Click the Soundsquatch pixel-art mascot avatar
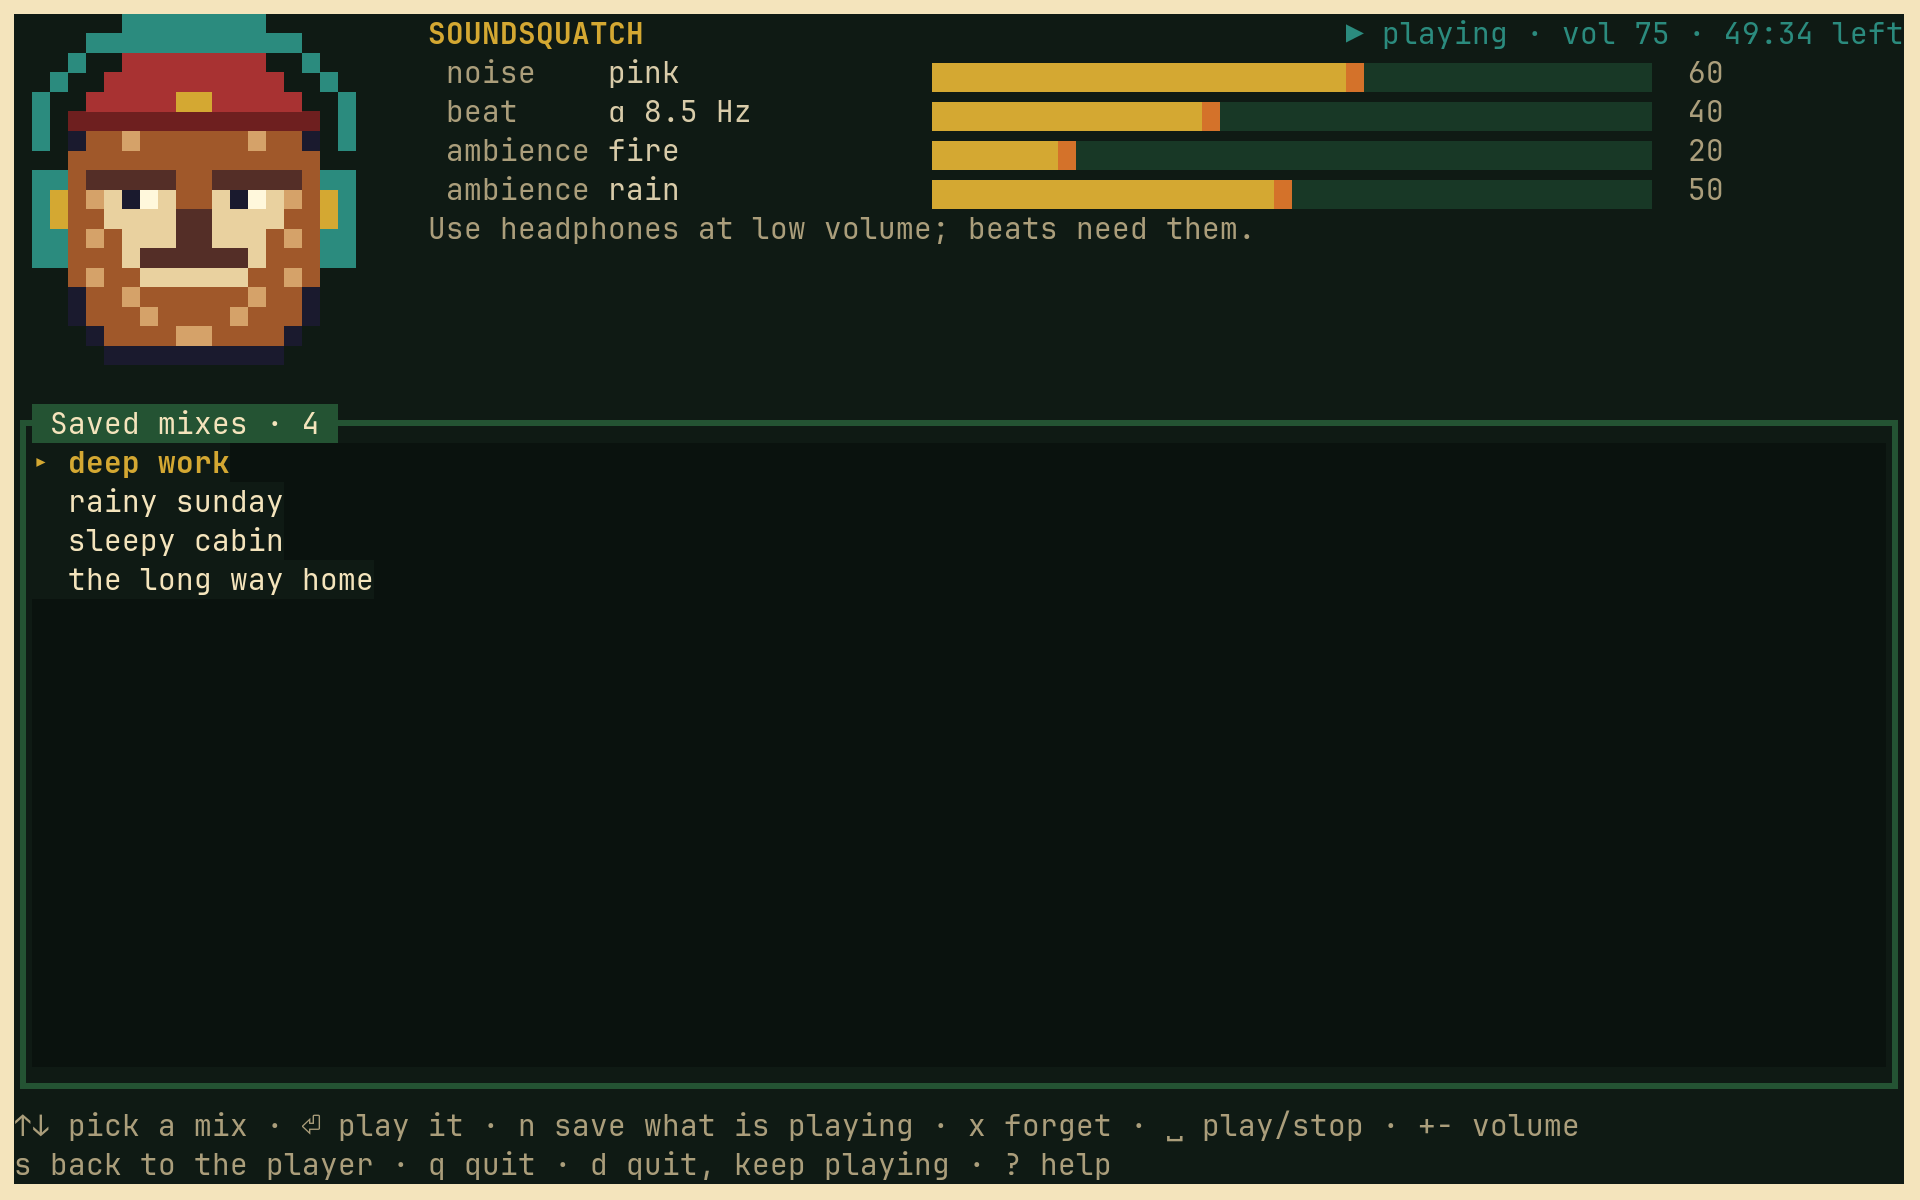Viewport: 1920px width, 1200px height. click(x=194, y=190)
